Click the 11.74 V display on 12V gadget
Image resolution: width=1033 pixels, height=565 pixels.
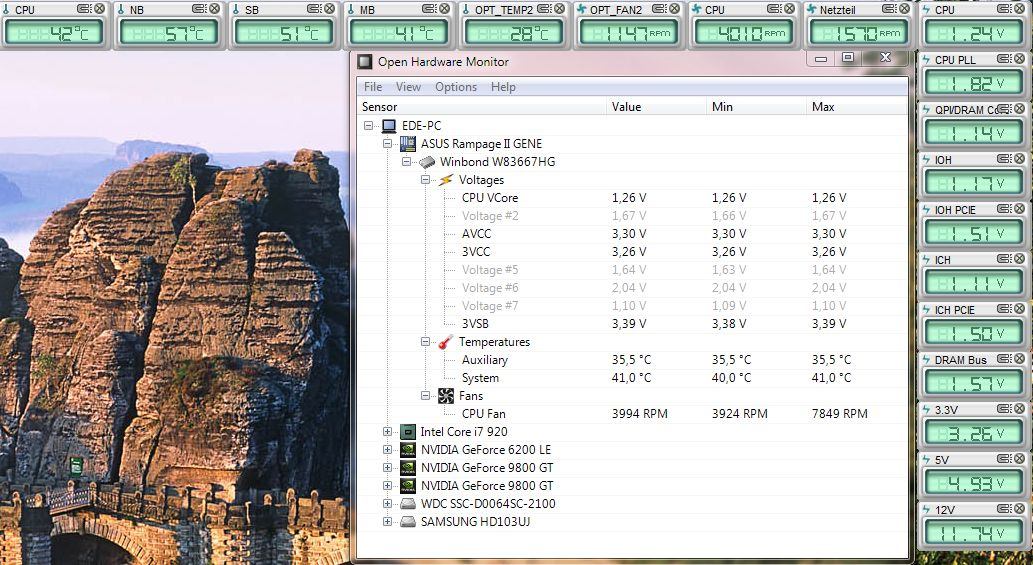tap(973, 532)
